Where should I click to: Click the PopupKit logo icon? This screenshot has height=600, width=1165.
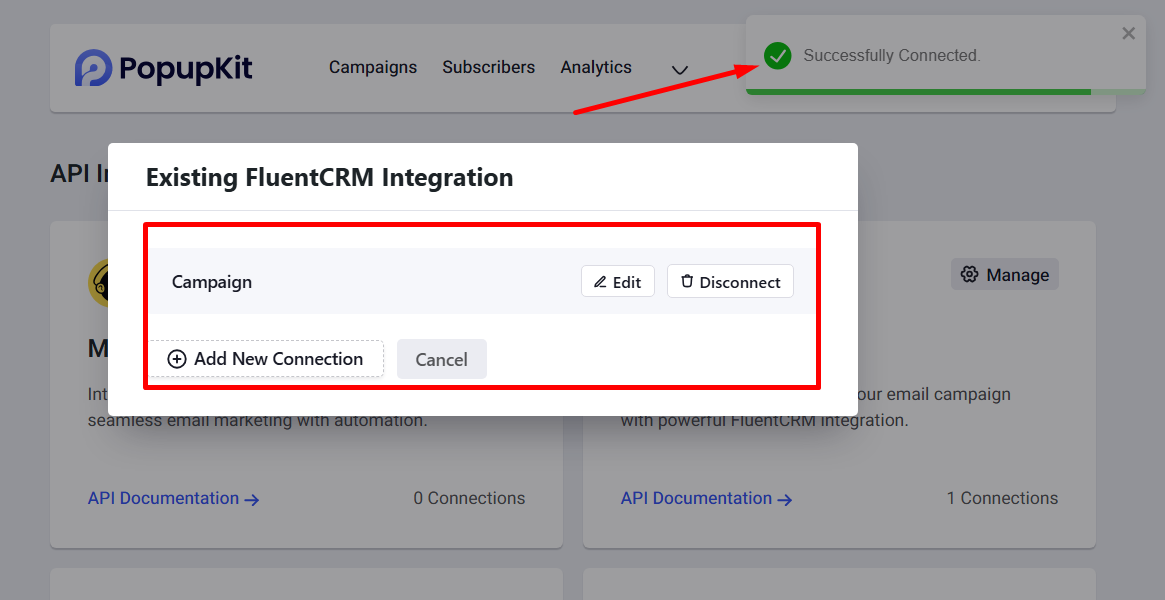click(x=93, y=68)
